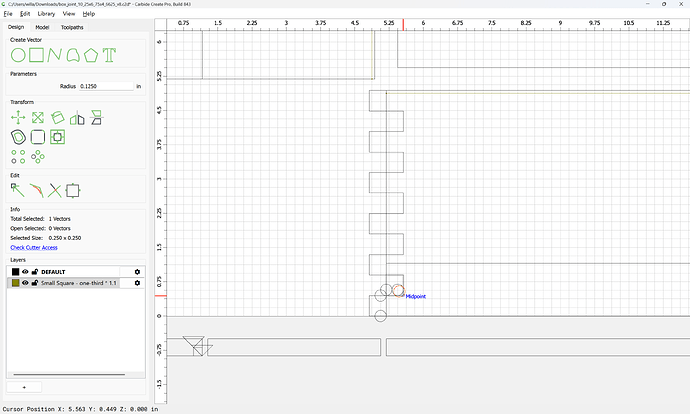
Task: Open the File menu
Action: (8, 14)
